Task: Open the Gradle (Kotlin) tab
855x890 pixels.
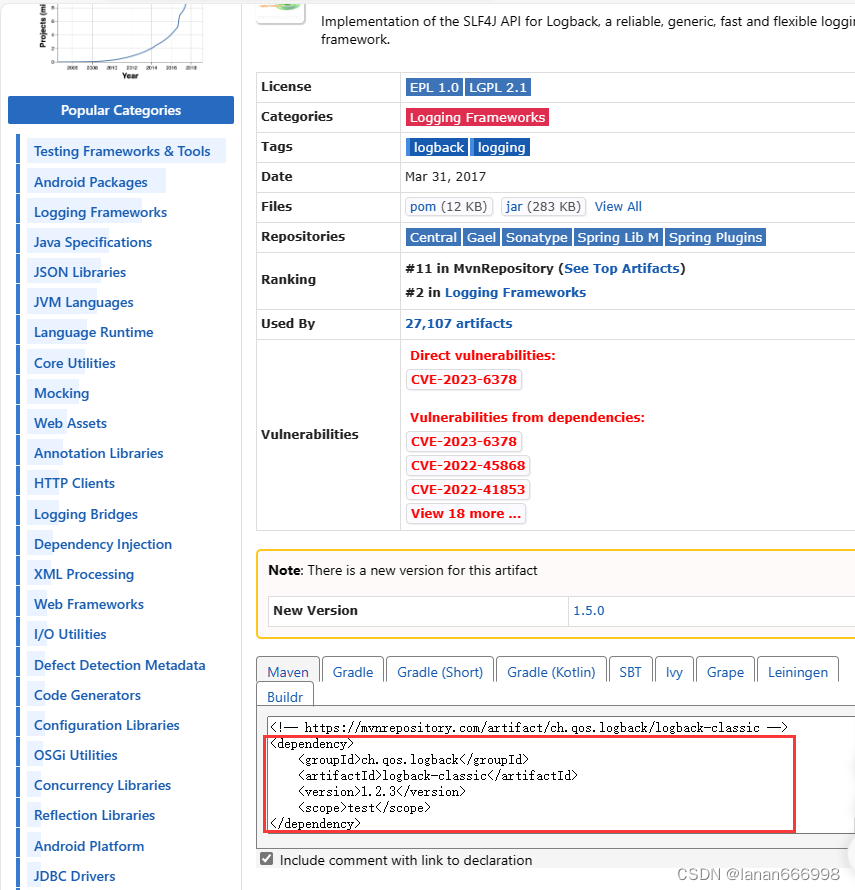Action: click(x=551, y=672)
